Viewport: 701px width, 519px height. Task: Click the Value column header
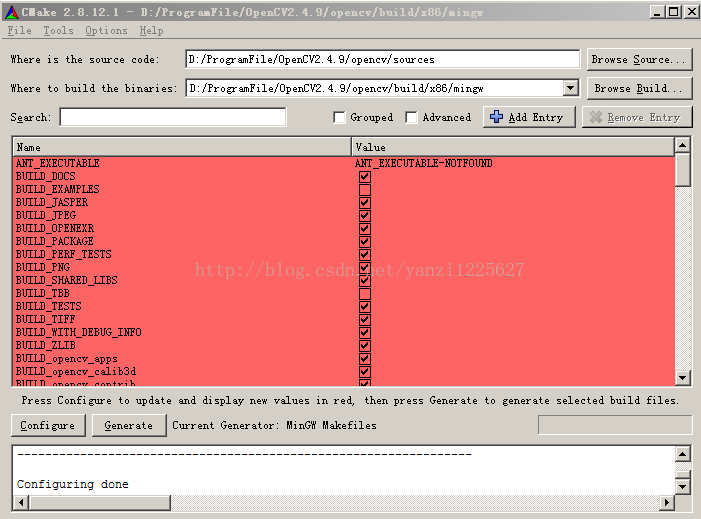coord(513,147)
